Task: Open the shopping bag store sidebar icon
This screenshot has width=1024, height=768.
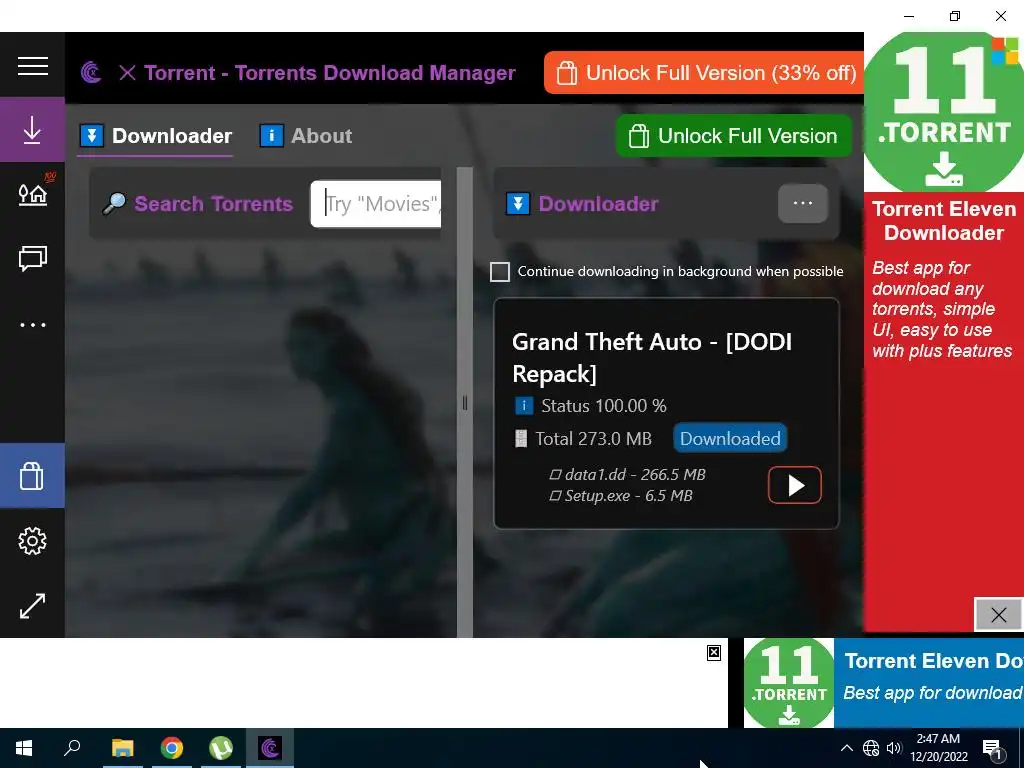Action: (32, 475)
